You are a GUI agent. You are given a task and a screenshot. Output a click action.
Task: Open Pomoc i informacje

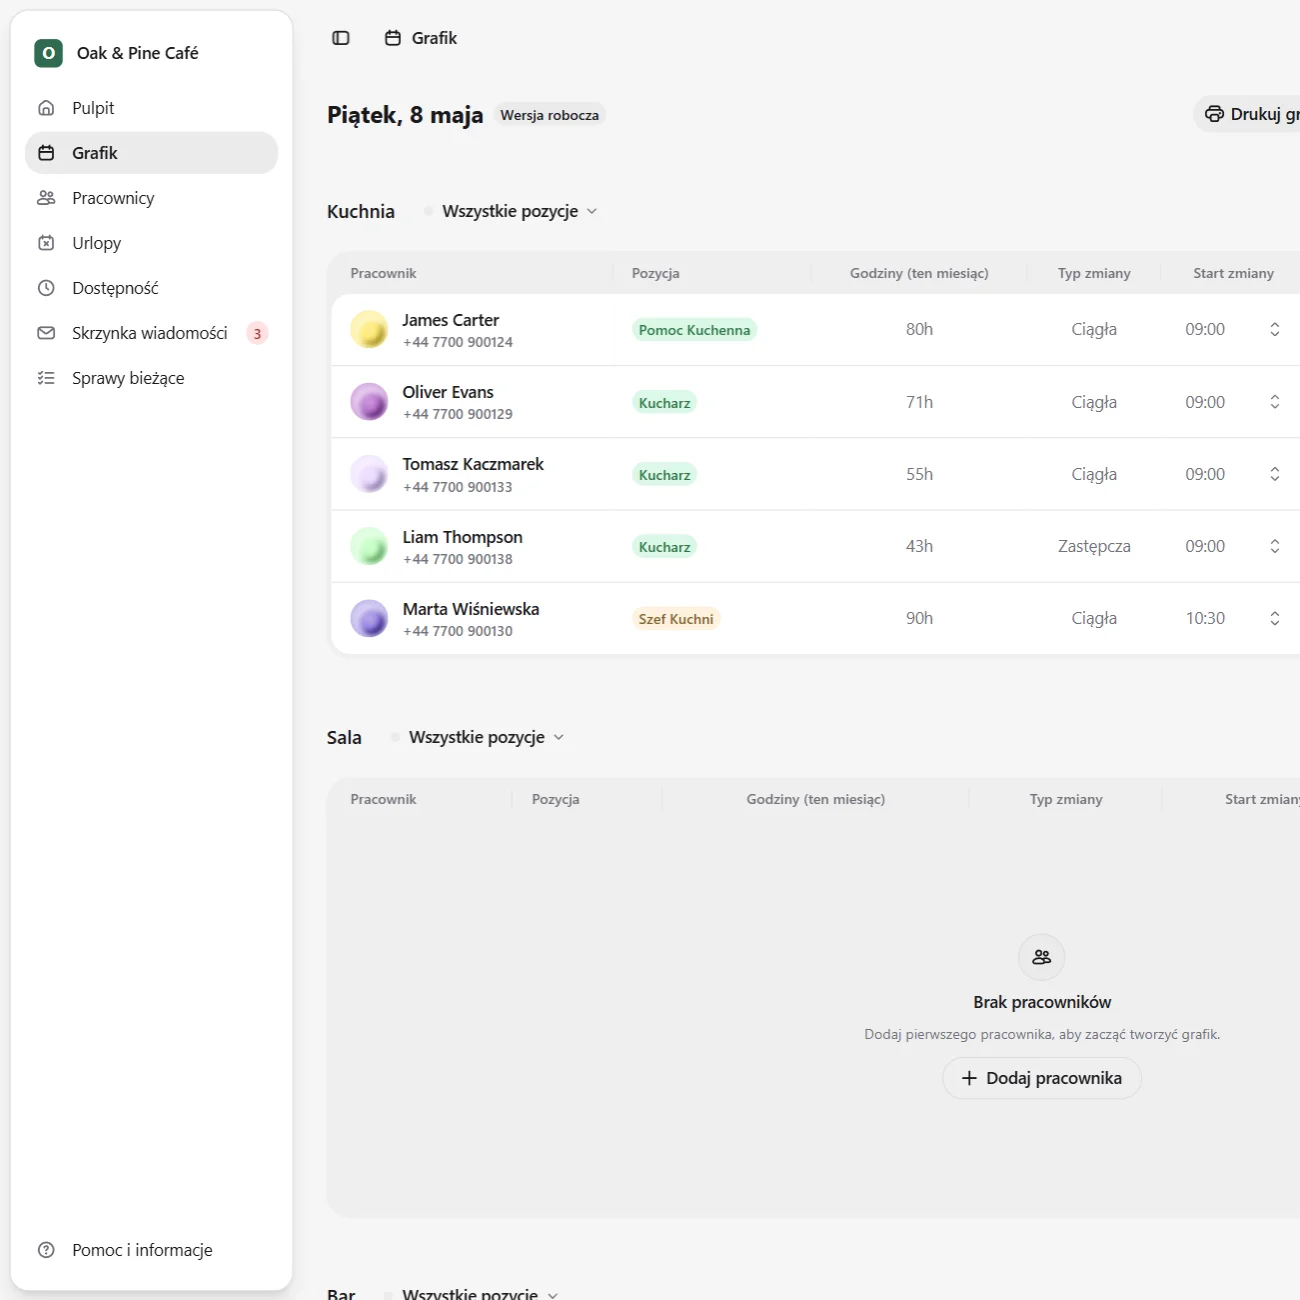click(x=151, y=1250)
